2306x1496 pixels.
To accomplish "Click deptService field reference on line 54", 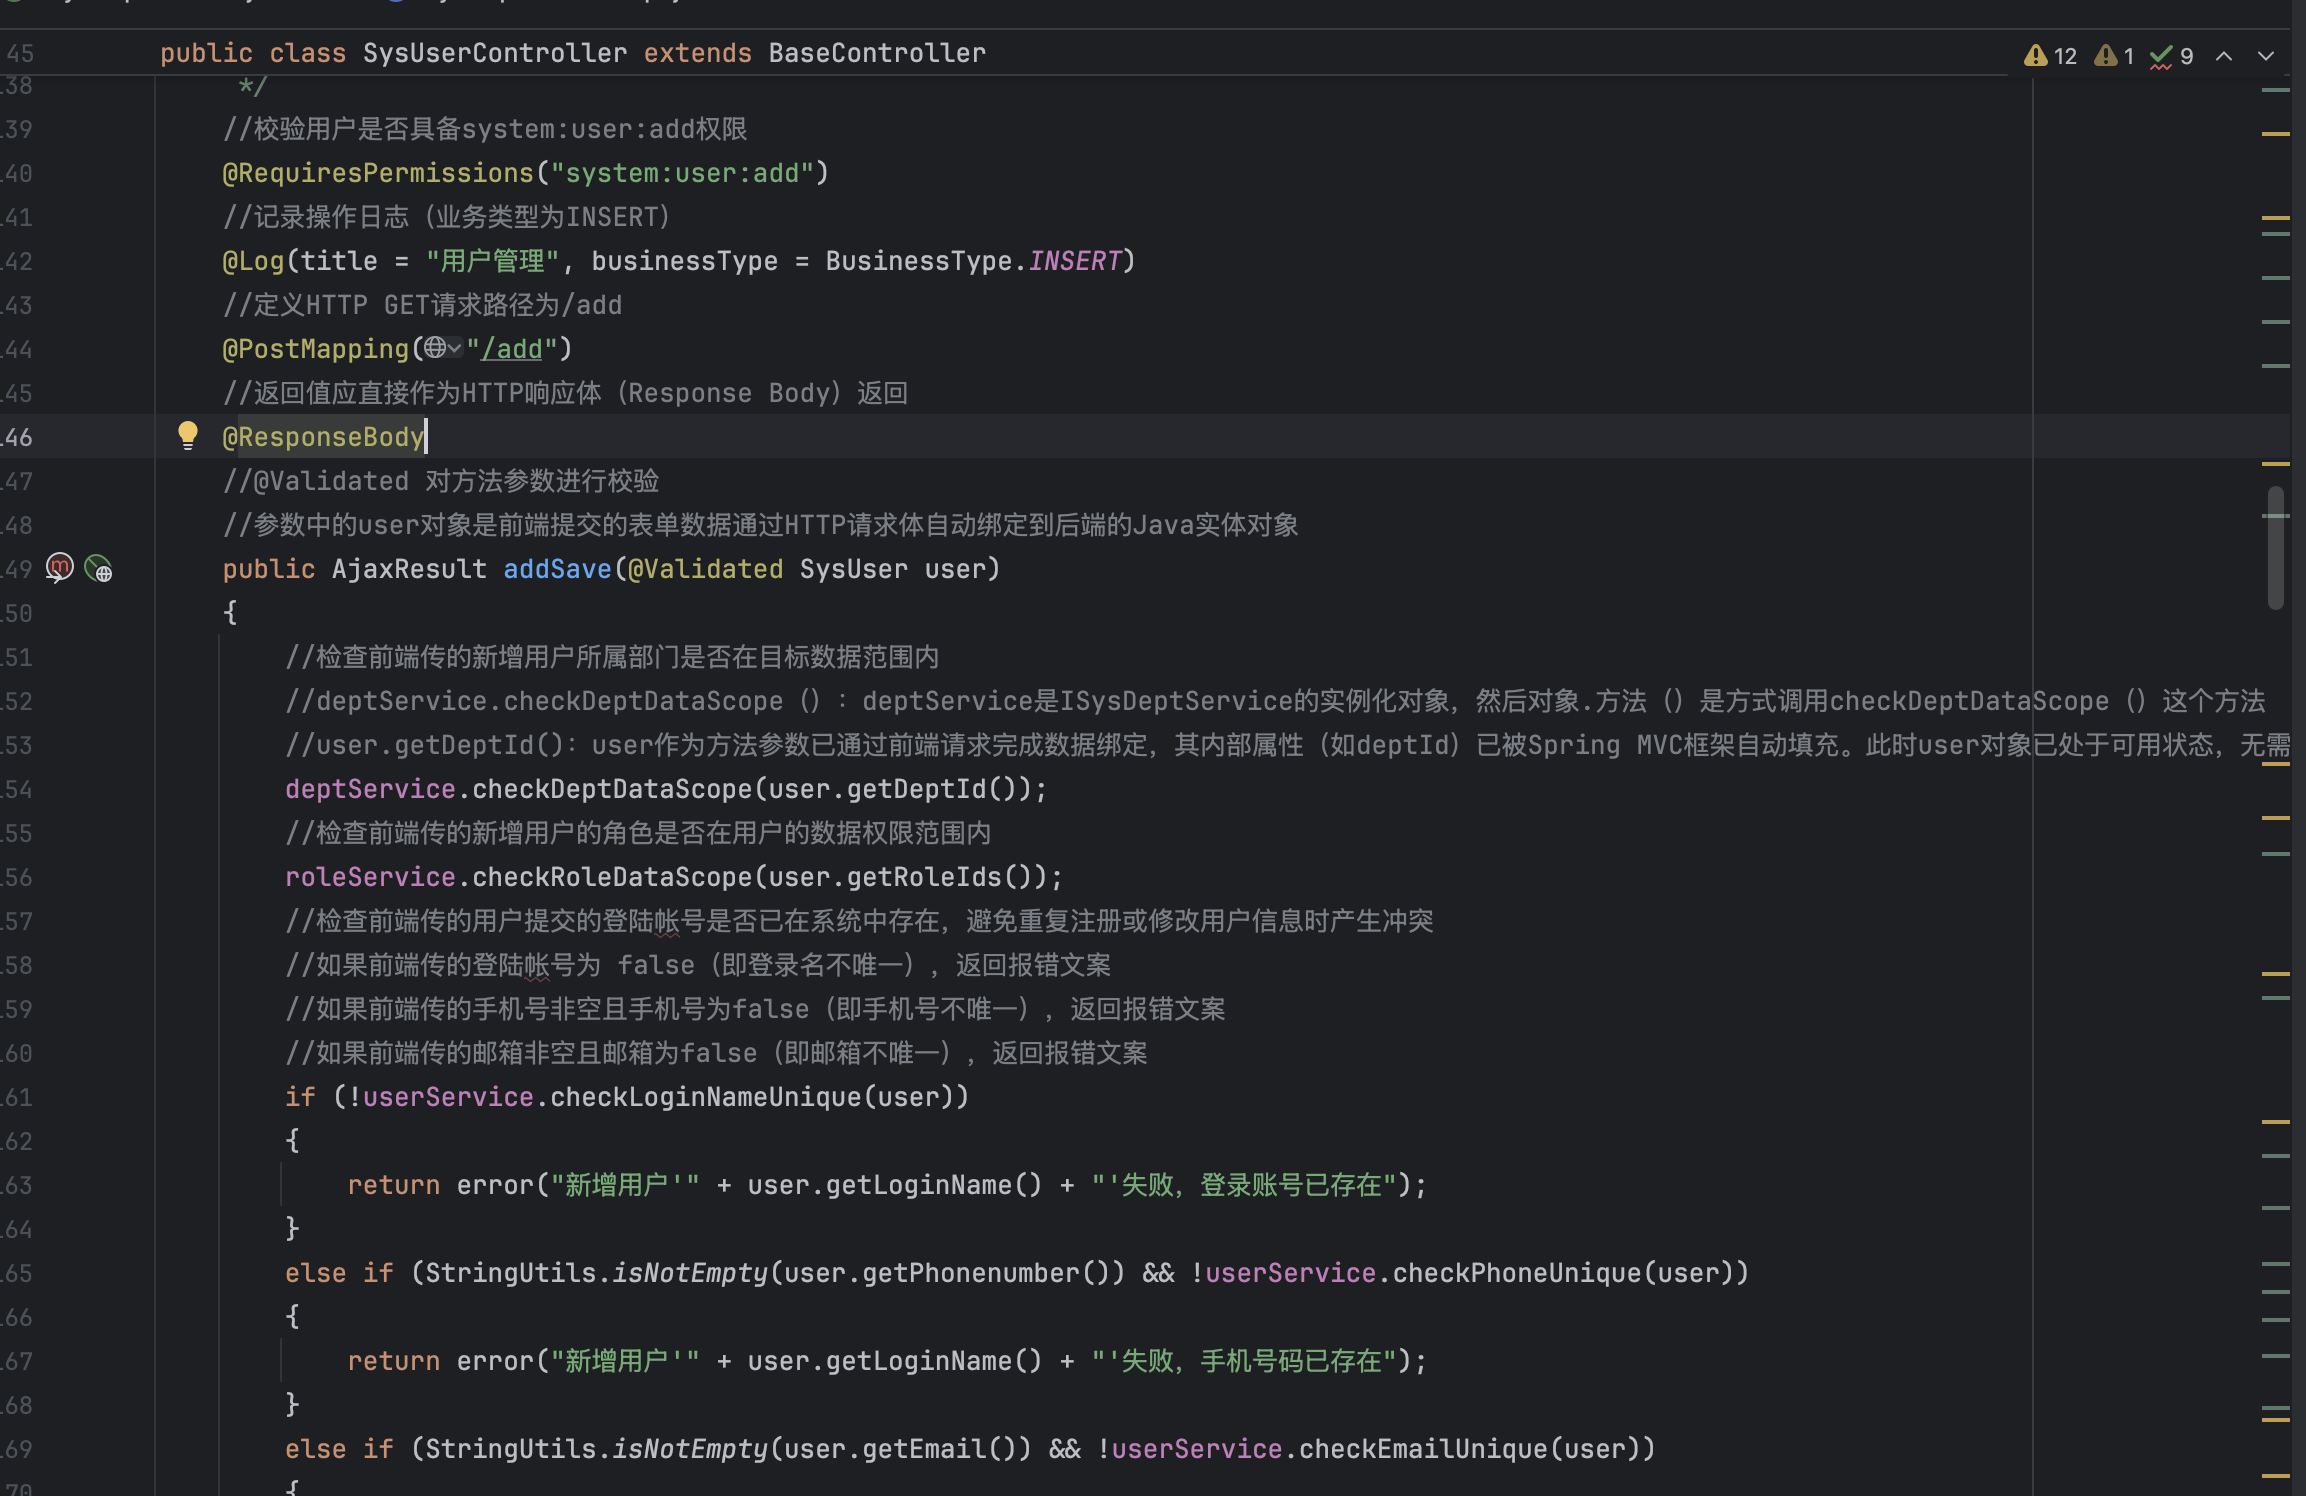I will point(370,789).
